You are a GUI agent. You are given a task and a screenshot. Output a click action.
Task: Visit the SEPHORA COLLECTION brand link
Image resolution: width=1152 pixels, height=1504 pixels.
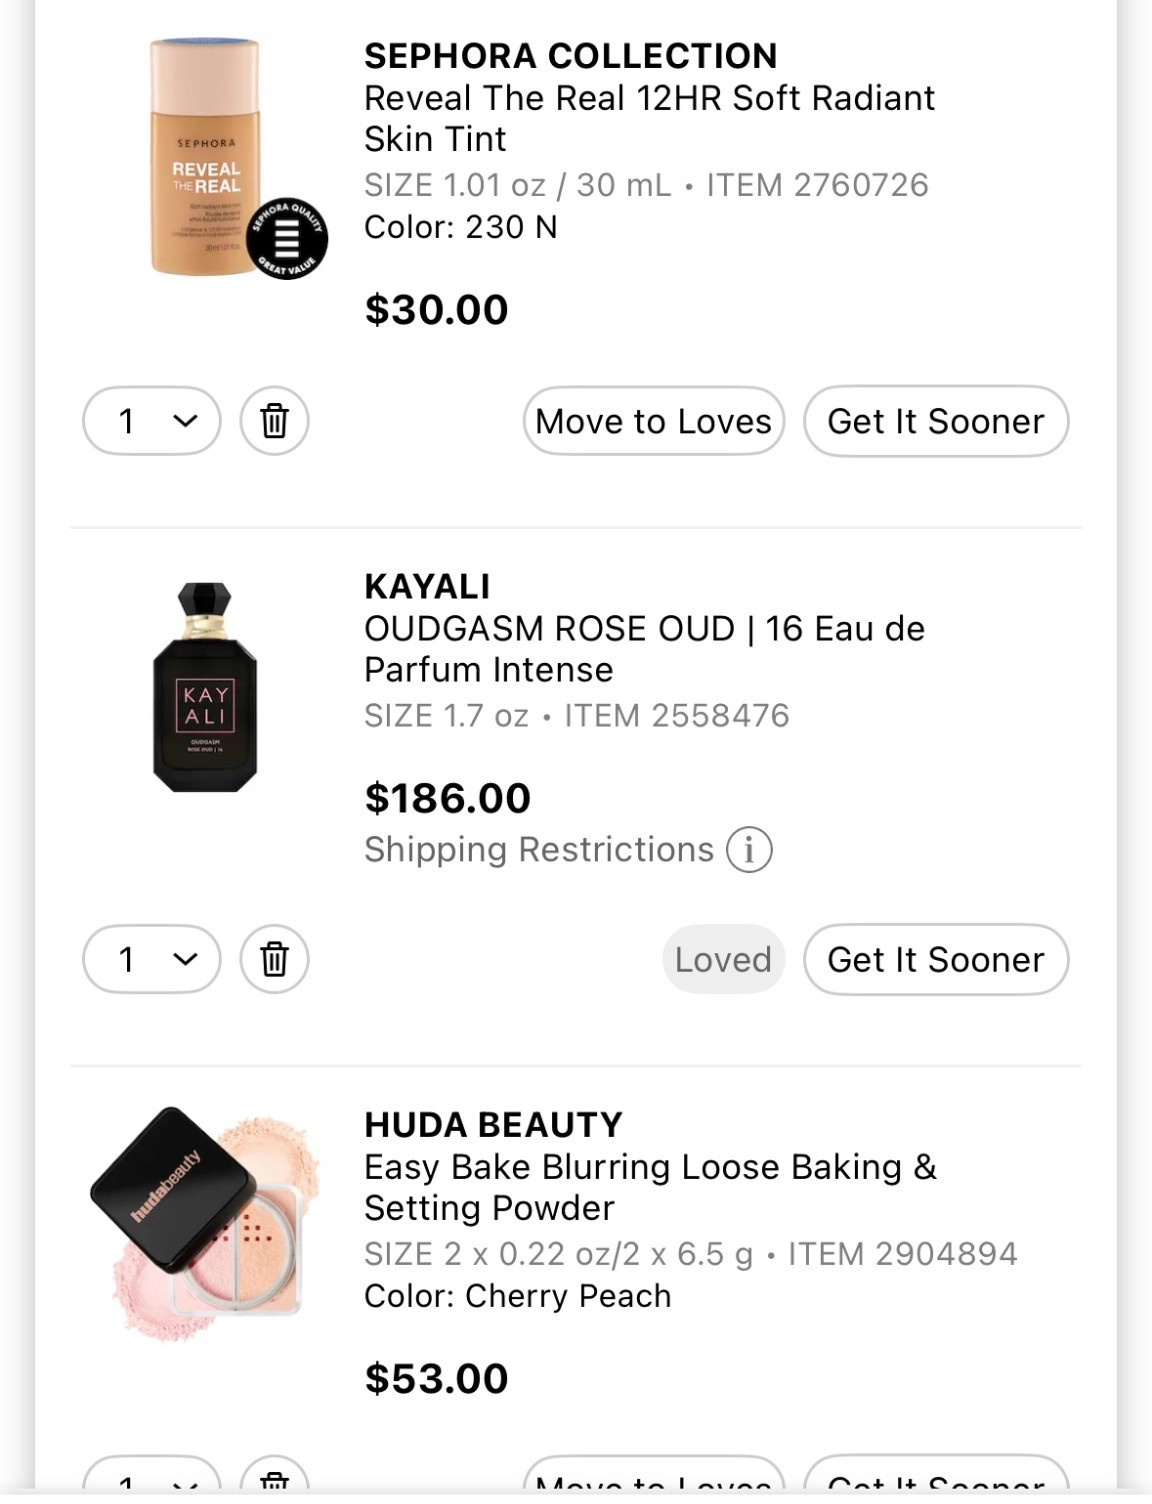(570, 56)
